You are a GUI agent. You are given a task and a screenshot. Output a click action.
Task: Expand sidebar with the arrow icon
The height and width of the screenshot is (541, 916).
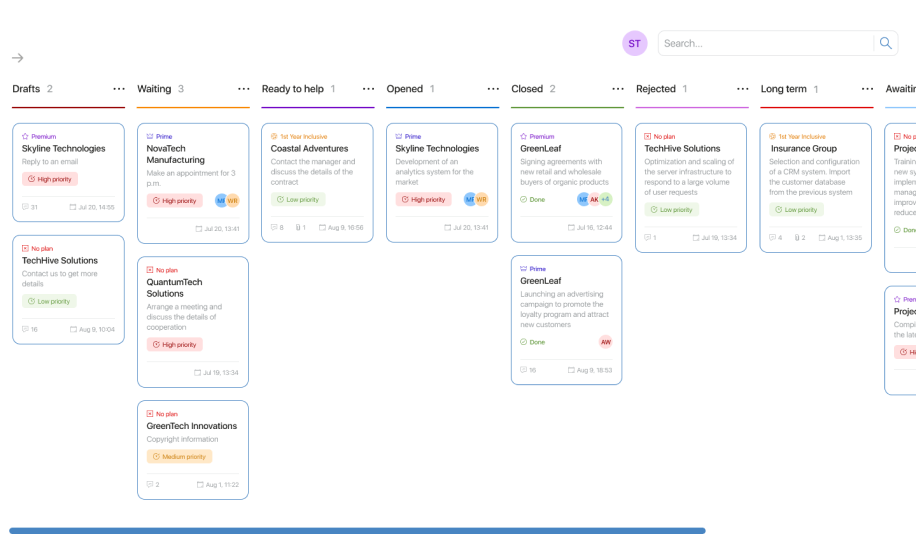click(18, 58)
